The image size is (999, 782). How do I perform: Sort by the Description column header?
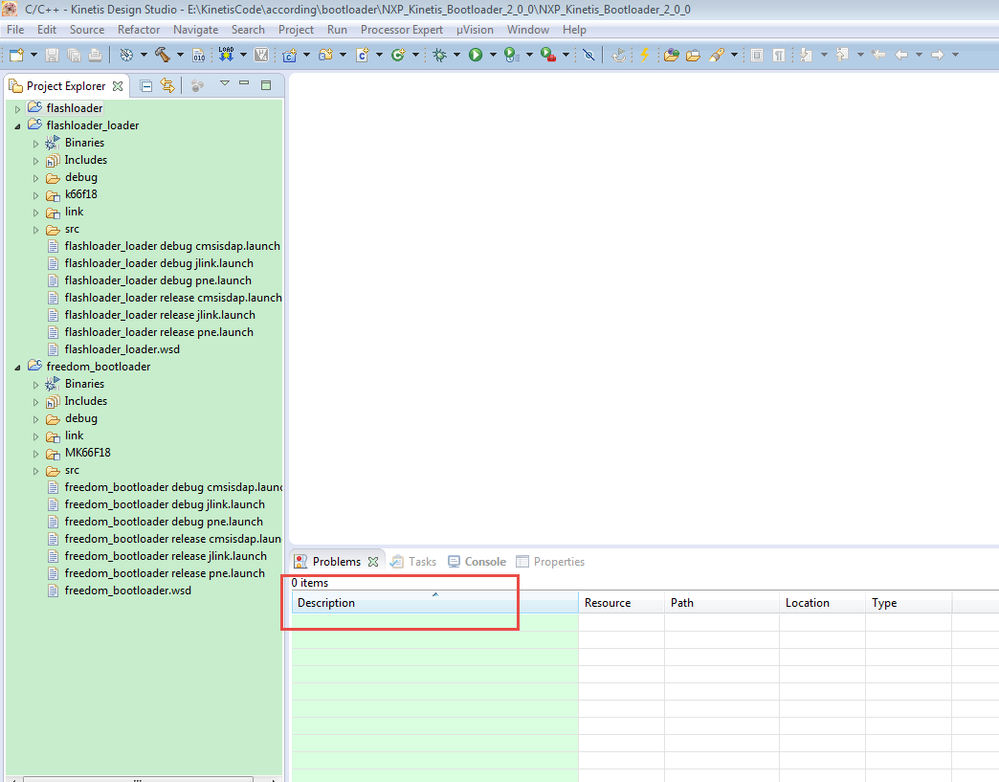pyautogui.click(x=435, y=603)
